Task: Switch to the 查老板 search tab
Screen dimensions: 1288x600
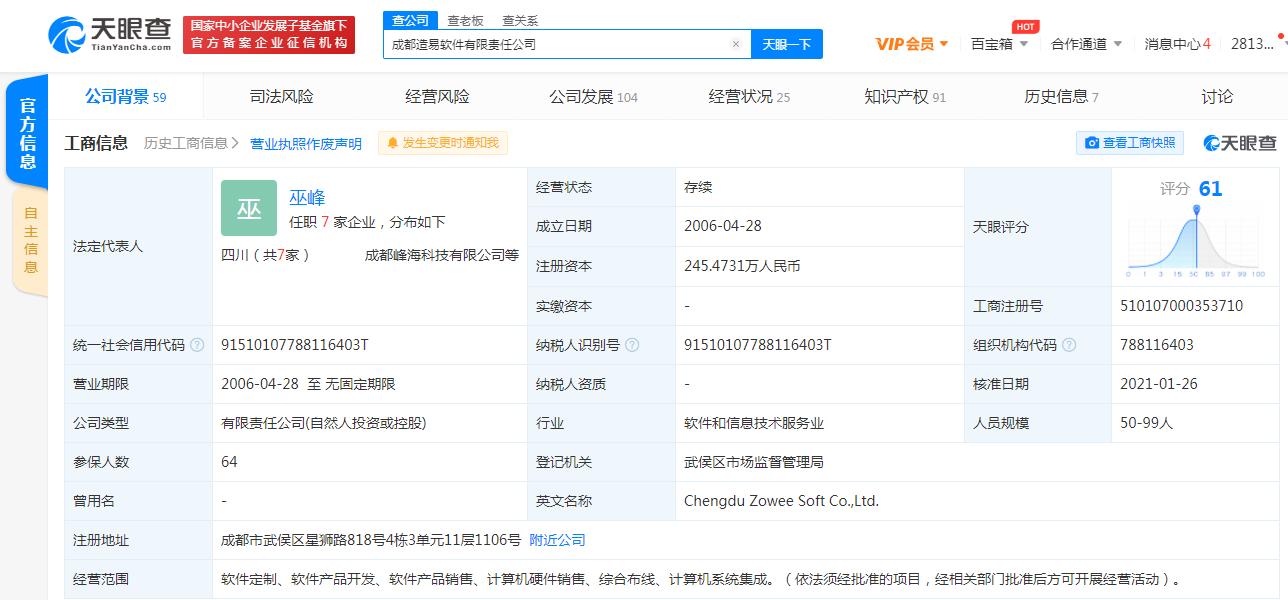Action: pos(466,20)
